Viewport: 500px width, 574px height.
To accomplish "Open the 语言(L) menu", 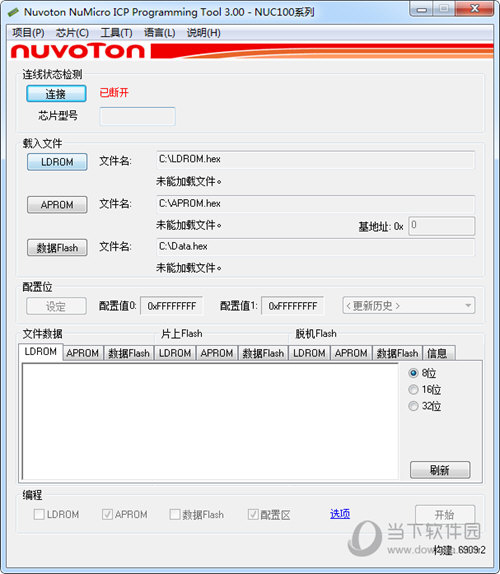I will 160,33.
